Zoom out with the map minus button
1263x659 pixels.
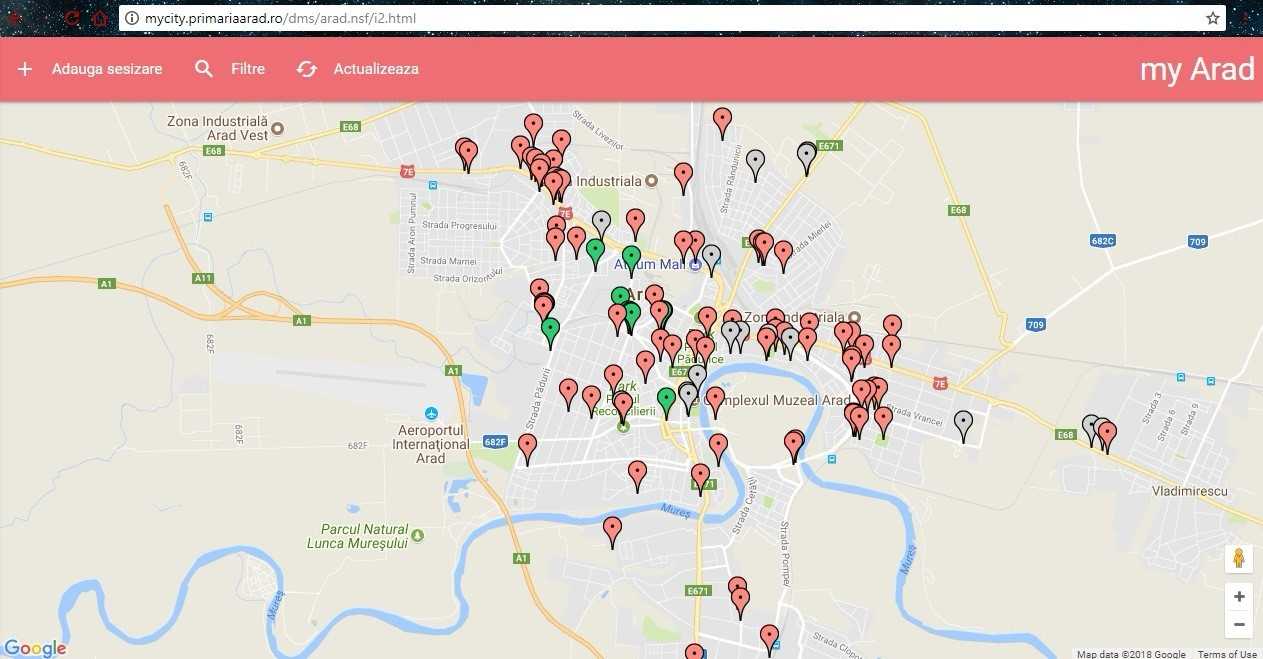1239,625
